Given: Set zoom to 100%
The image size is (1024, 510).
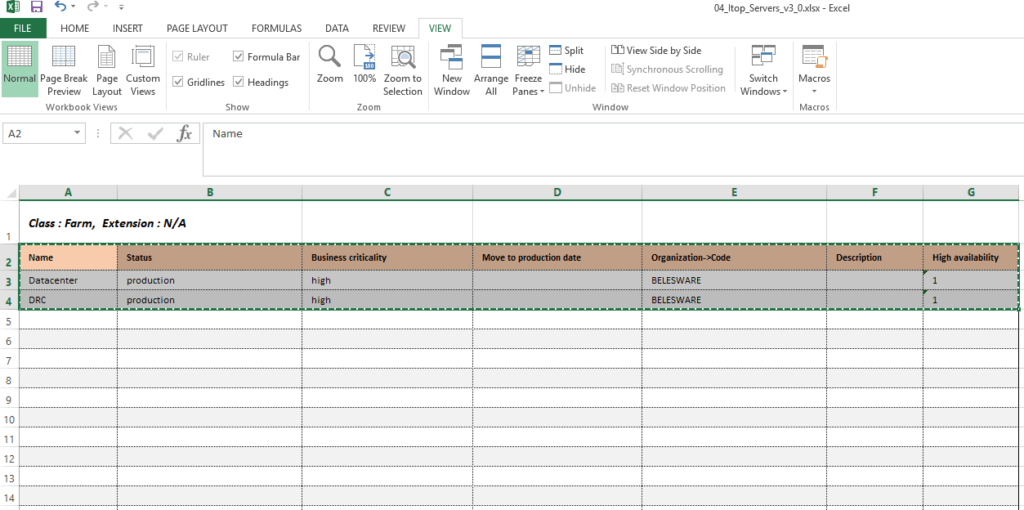Looking at the screenshot, I should click(x=365, y=64).
